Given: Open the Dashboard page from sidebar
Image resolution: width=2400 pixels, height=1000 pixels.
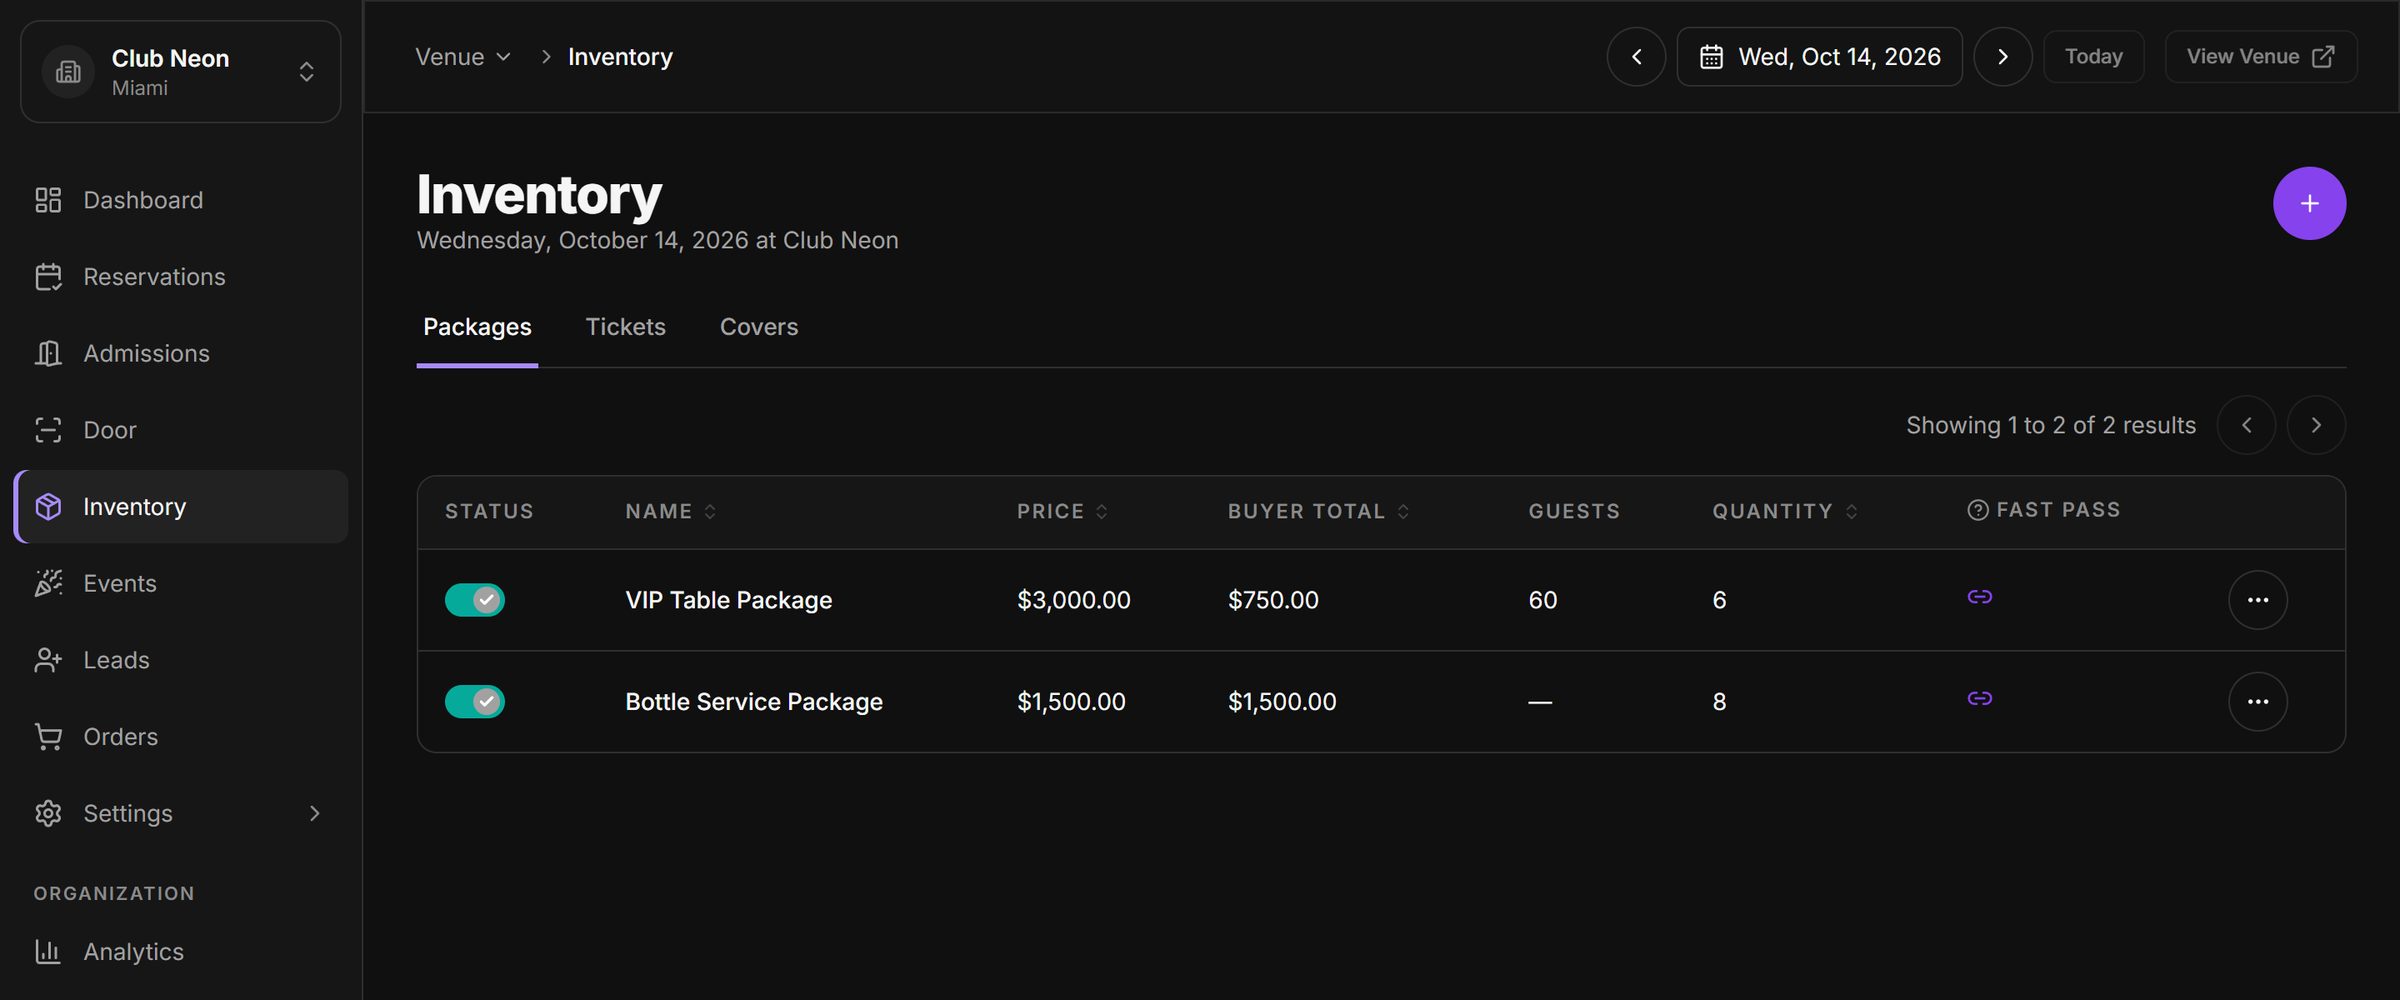Looking at the screenshot, I should click(x=180, y=200).
